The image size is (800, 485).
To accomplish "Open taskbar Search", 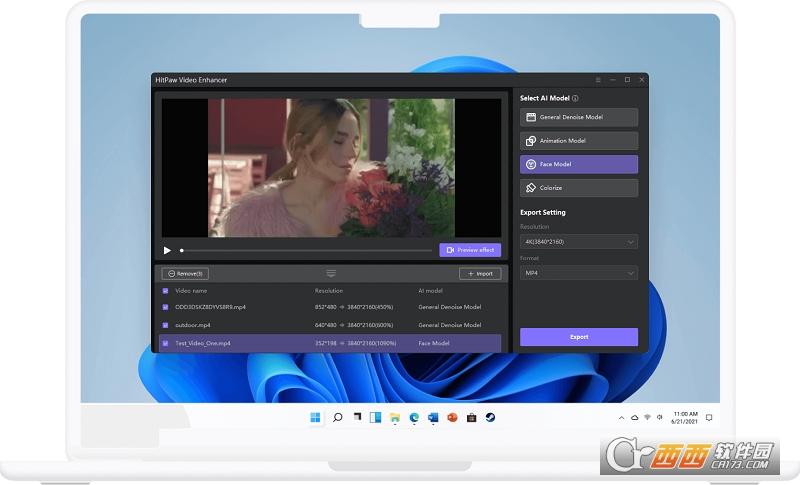I will coord(337,418).
